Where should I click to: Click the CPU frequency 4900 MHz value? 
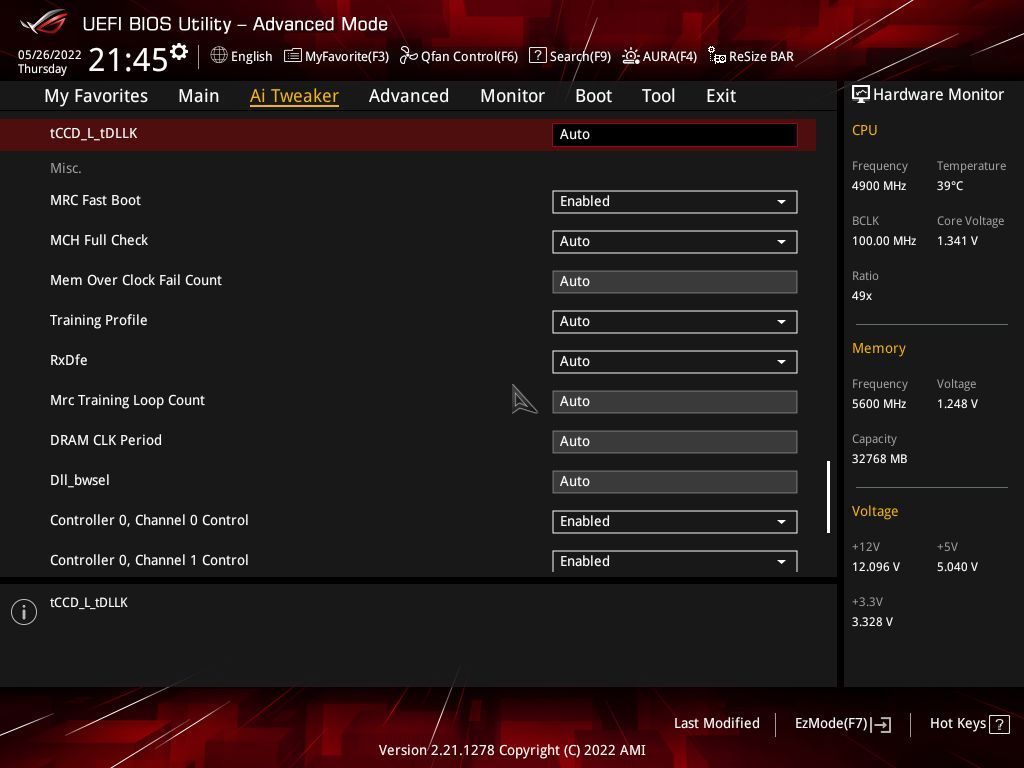click(x=878, y=186)
